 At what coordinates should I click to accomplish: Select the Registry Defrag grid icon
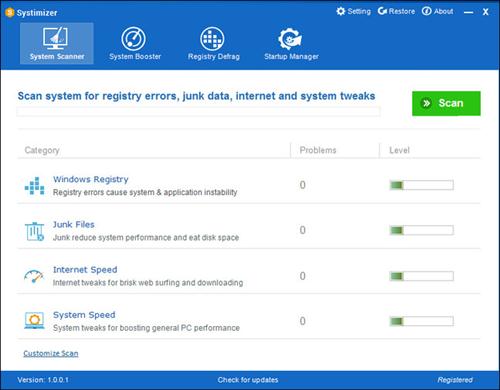[212, 39]
